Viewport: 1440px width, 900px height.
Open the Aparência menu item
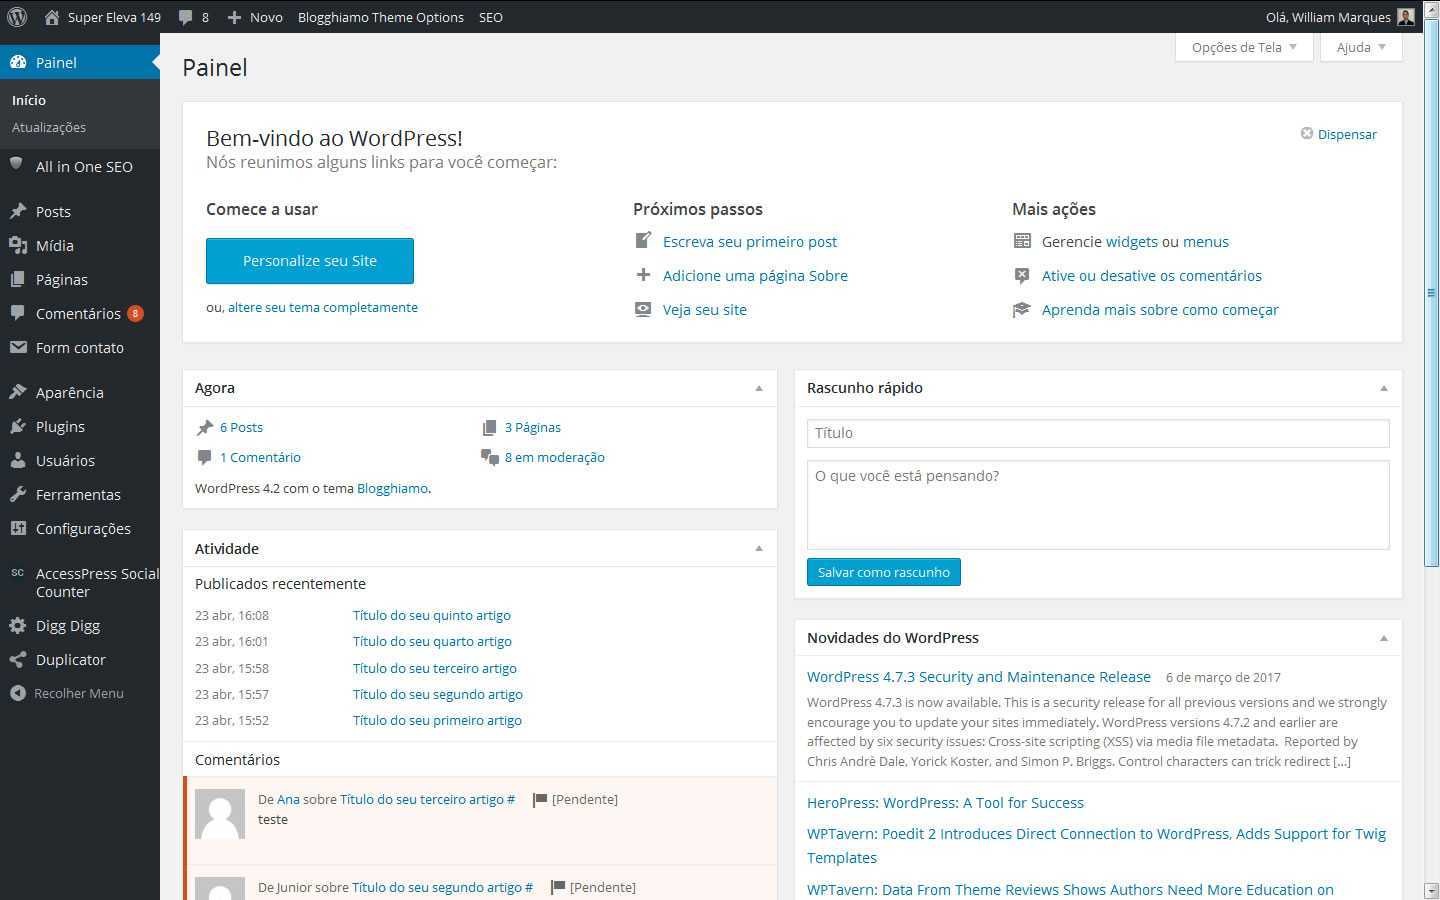(x=69, y=392)
